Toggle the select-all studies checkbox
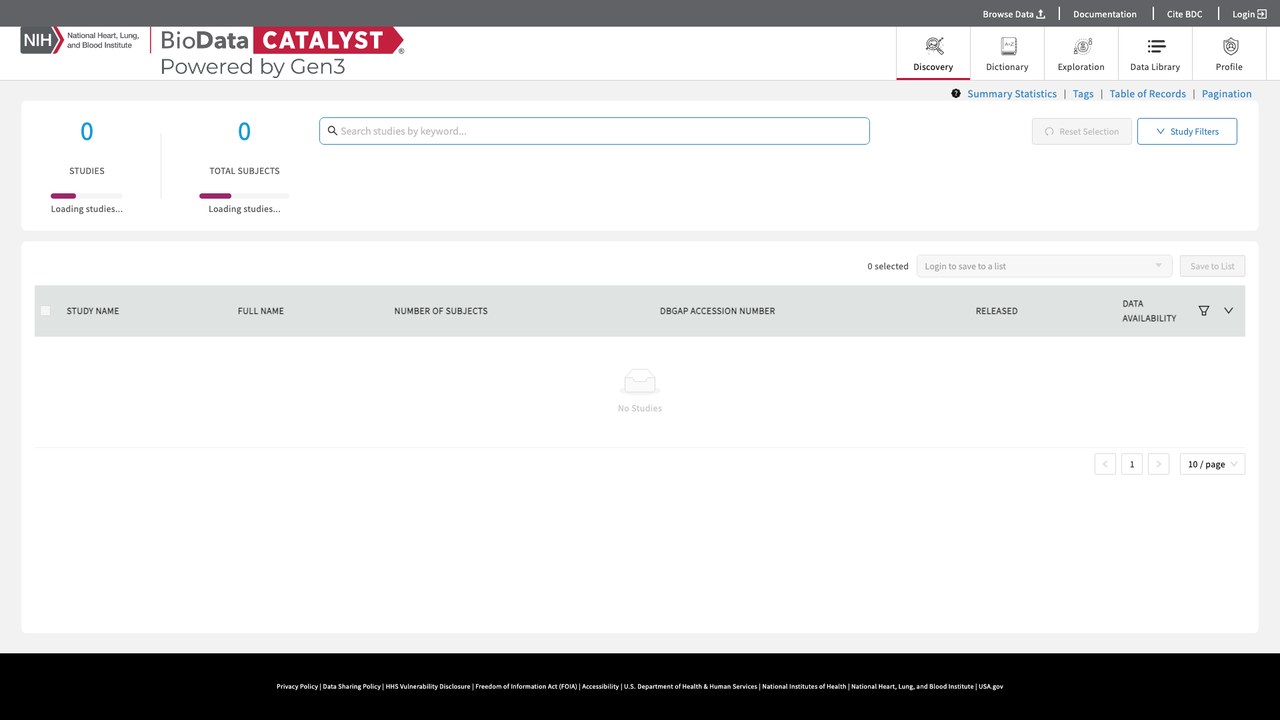Viewport: 1280px width, 720px height. pyautogui.click(x=45, y=311)
